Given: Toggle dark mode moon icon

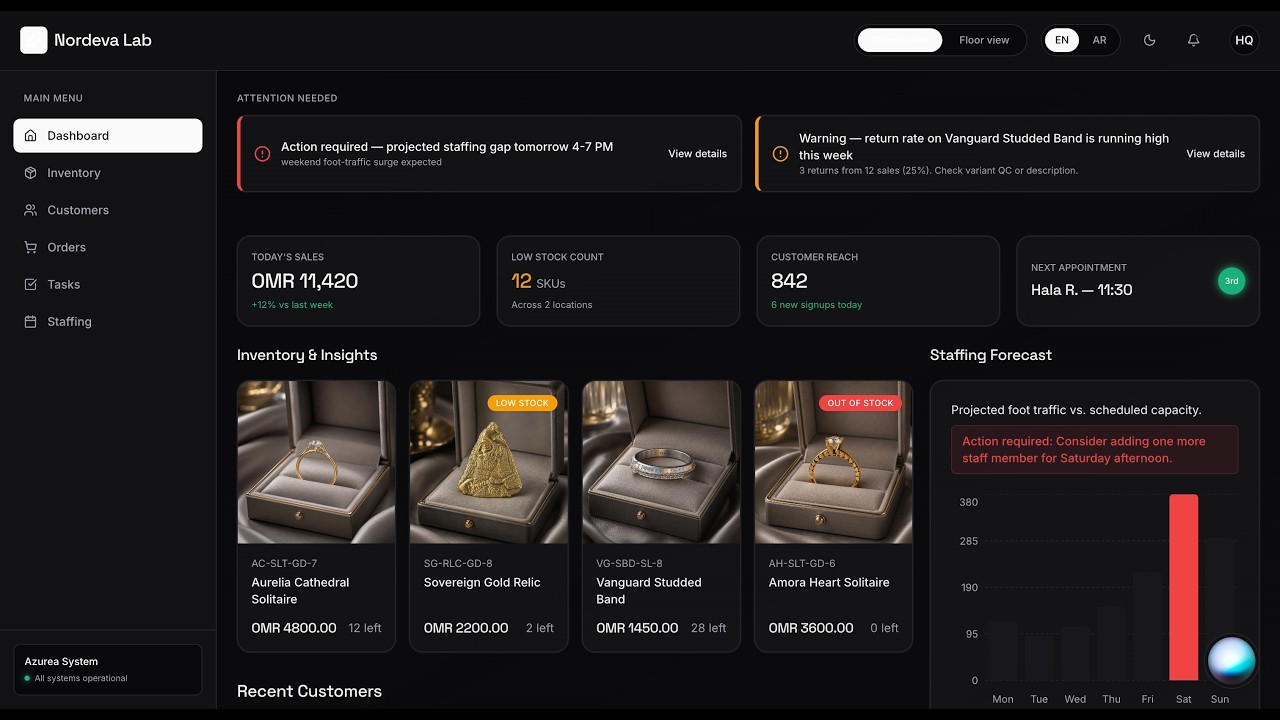Looking at the screenshot, I should pyautogui.click(x=1149, y=40).
